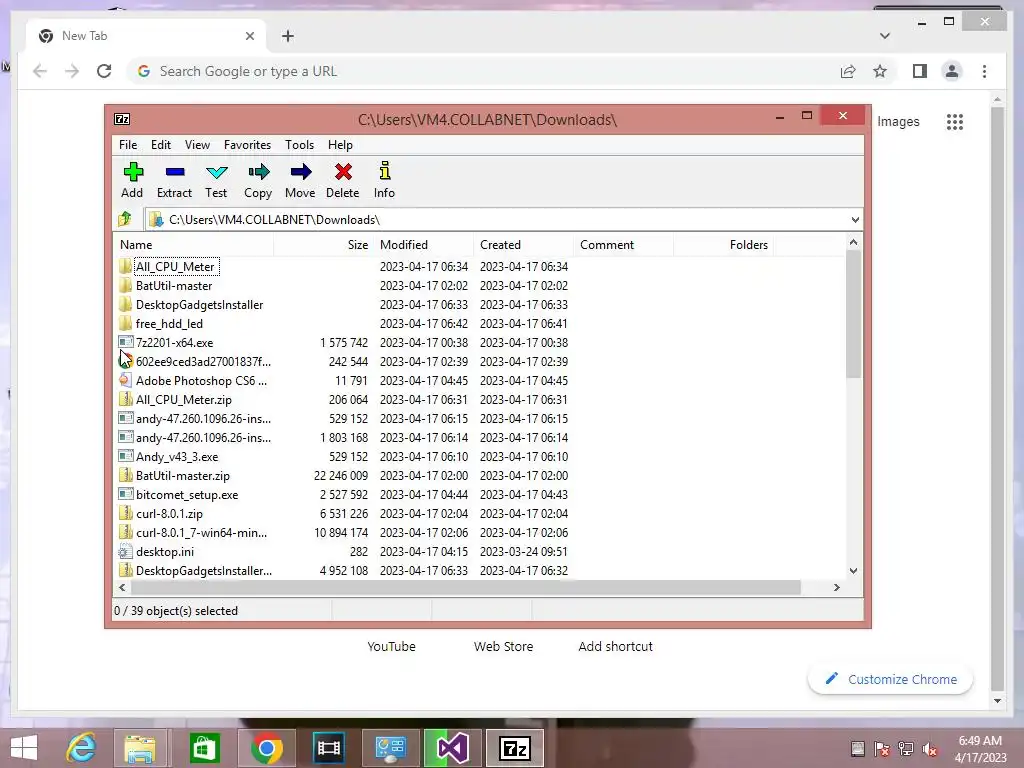Select the free_hdd_led folder
Viewport: 1024px width, 768px height.
(x=169, y=323)
